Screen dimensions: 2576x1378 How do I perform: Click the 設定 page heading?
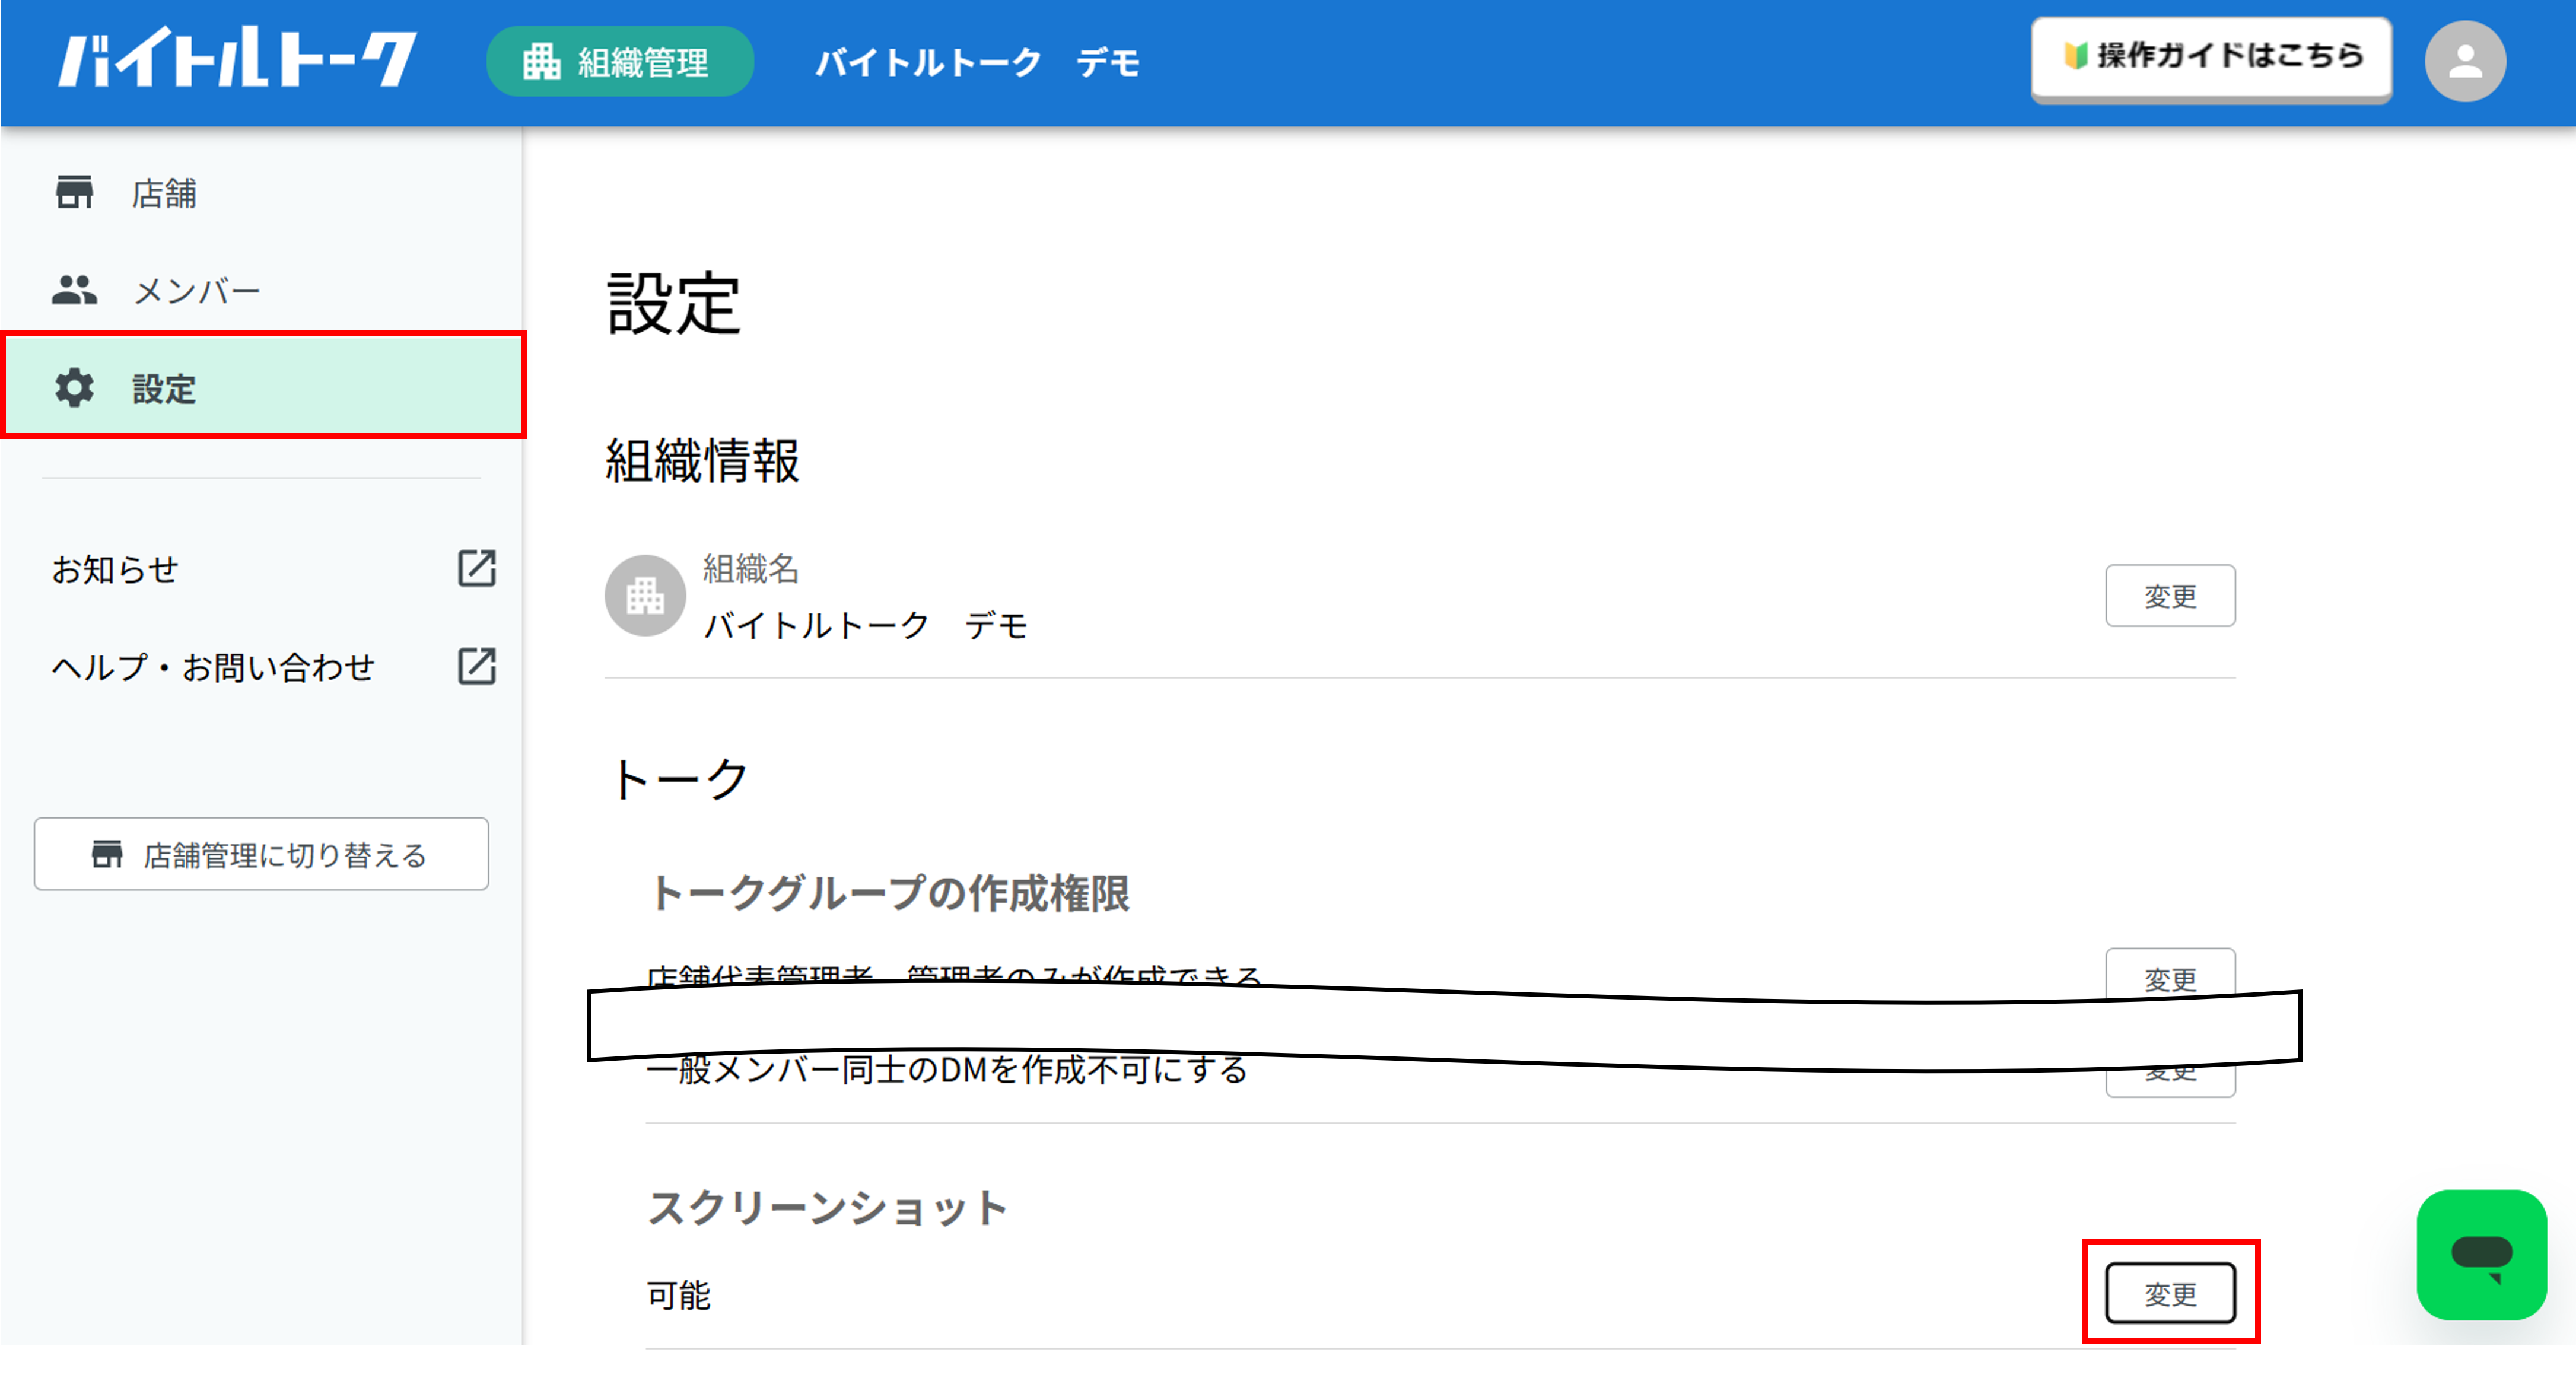[673, 304]
